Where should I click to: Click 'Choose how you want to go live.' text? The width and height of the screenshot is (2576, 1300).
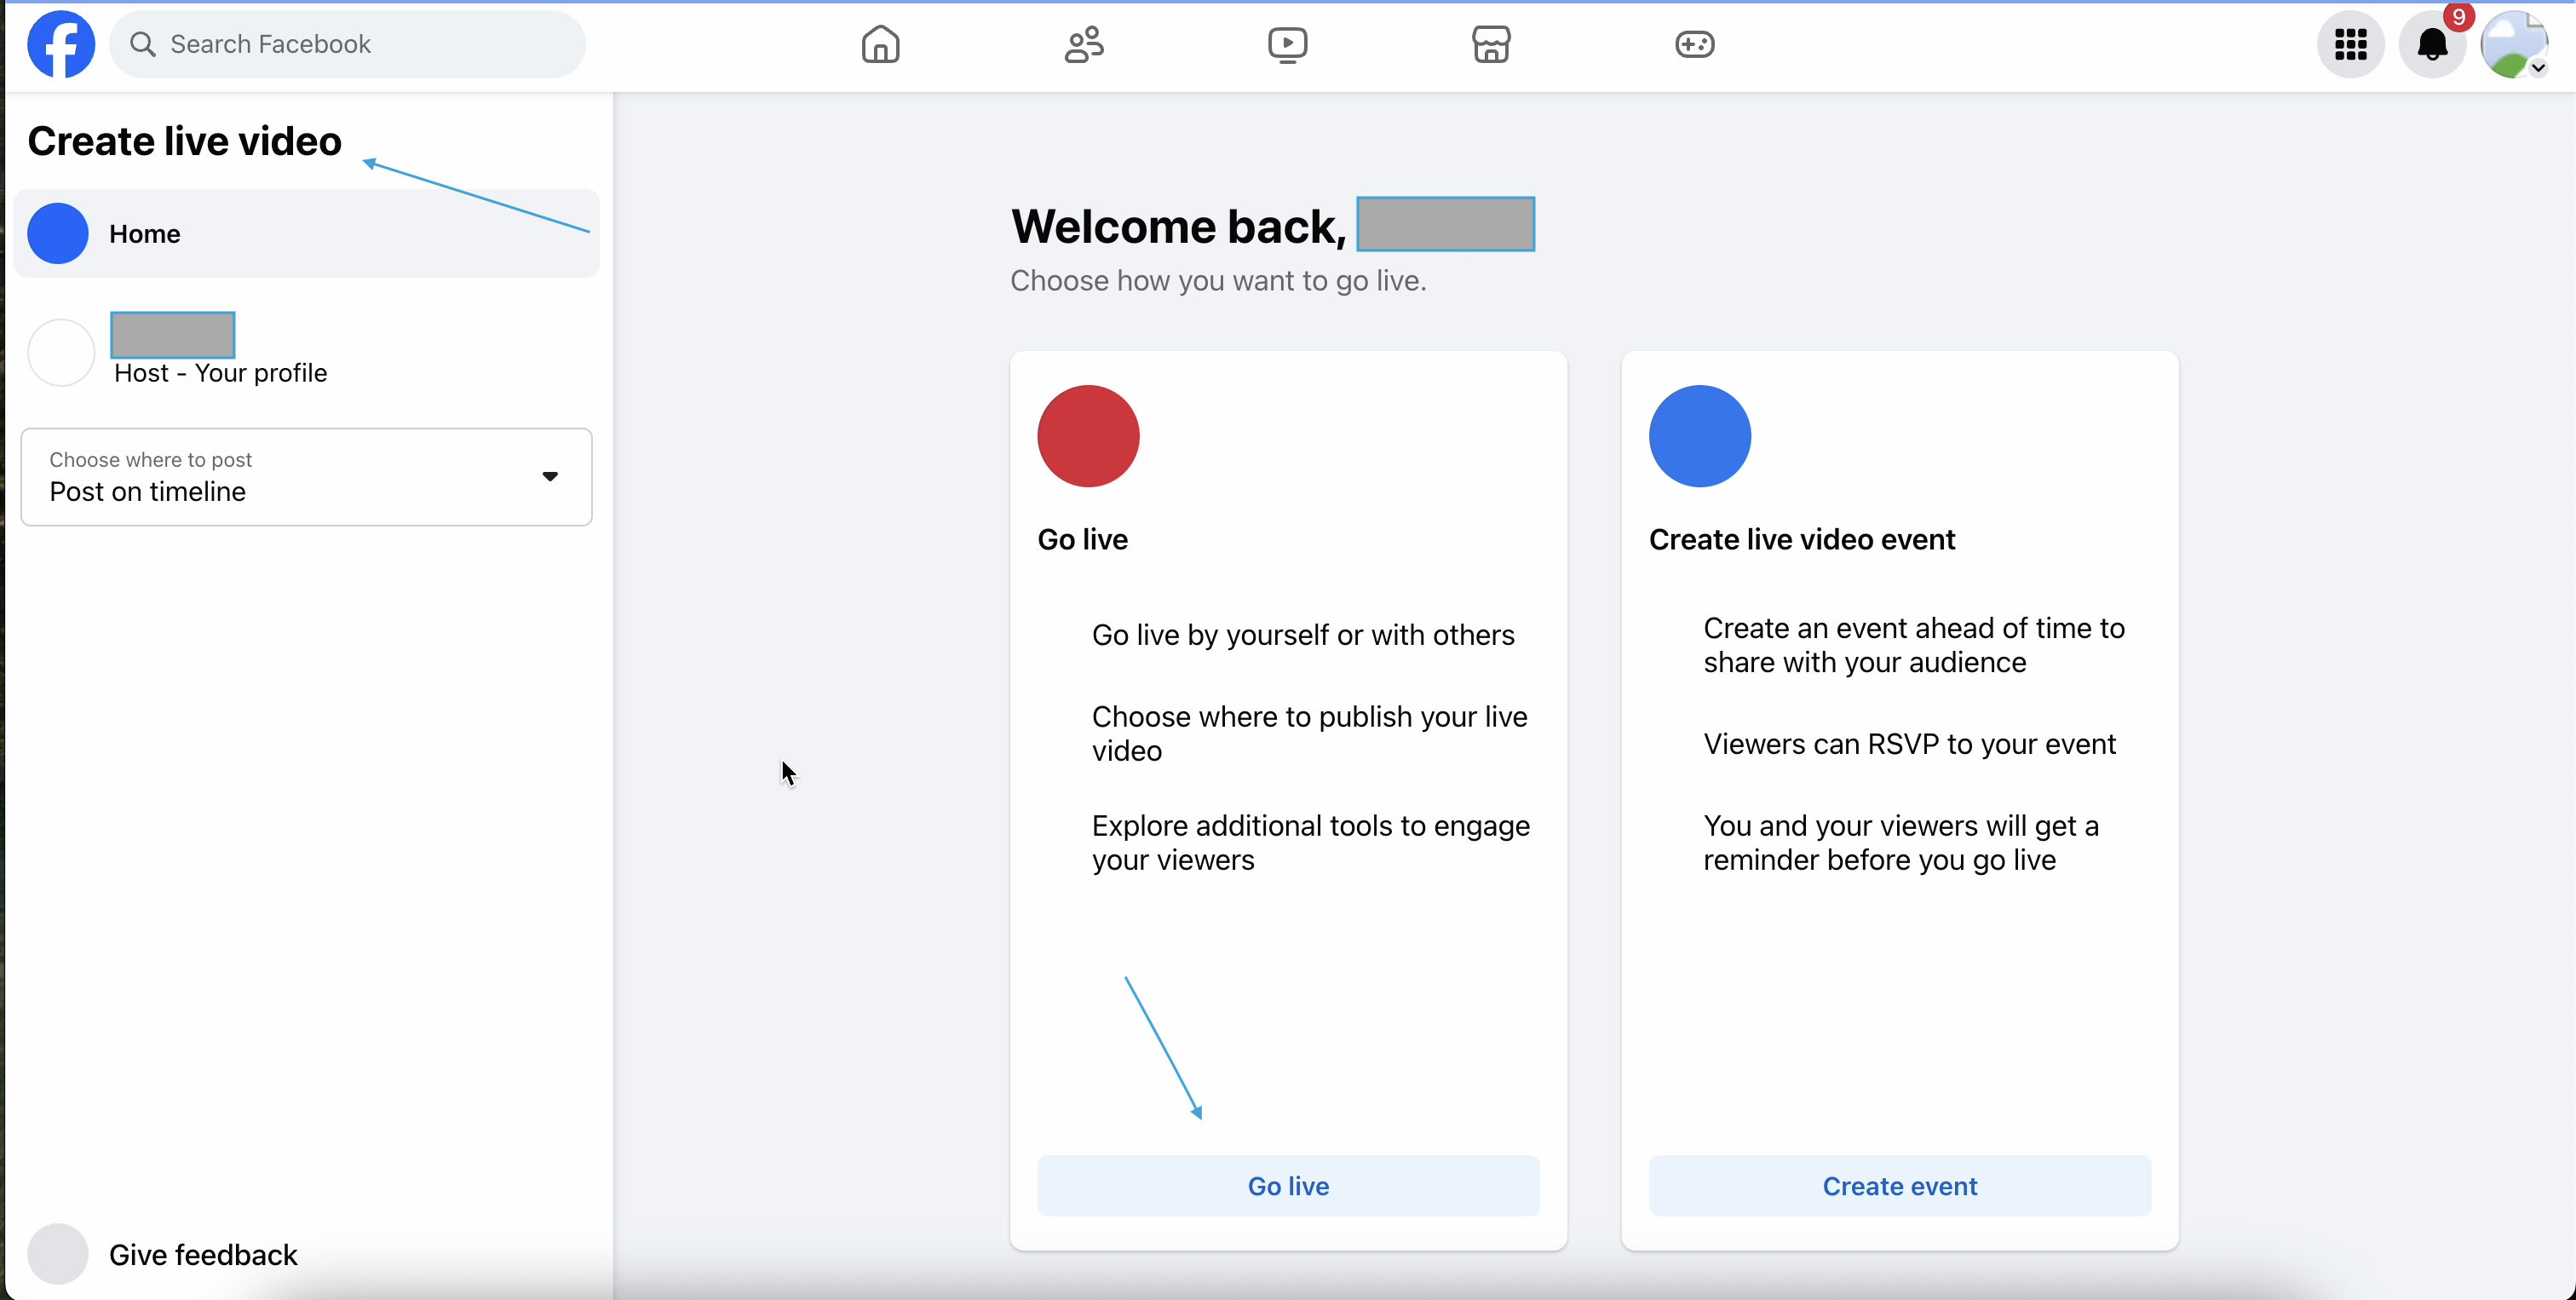coord(1218,281)
